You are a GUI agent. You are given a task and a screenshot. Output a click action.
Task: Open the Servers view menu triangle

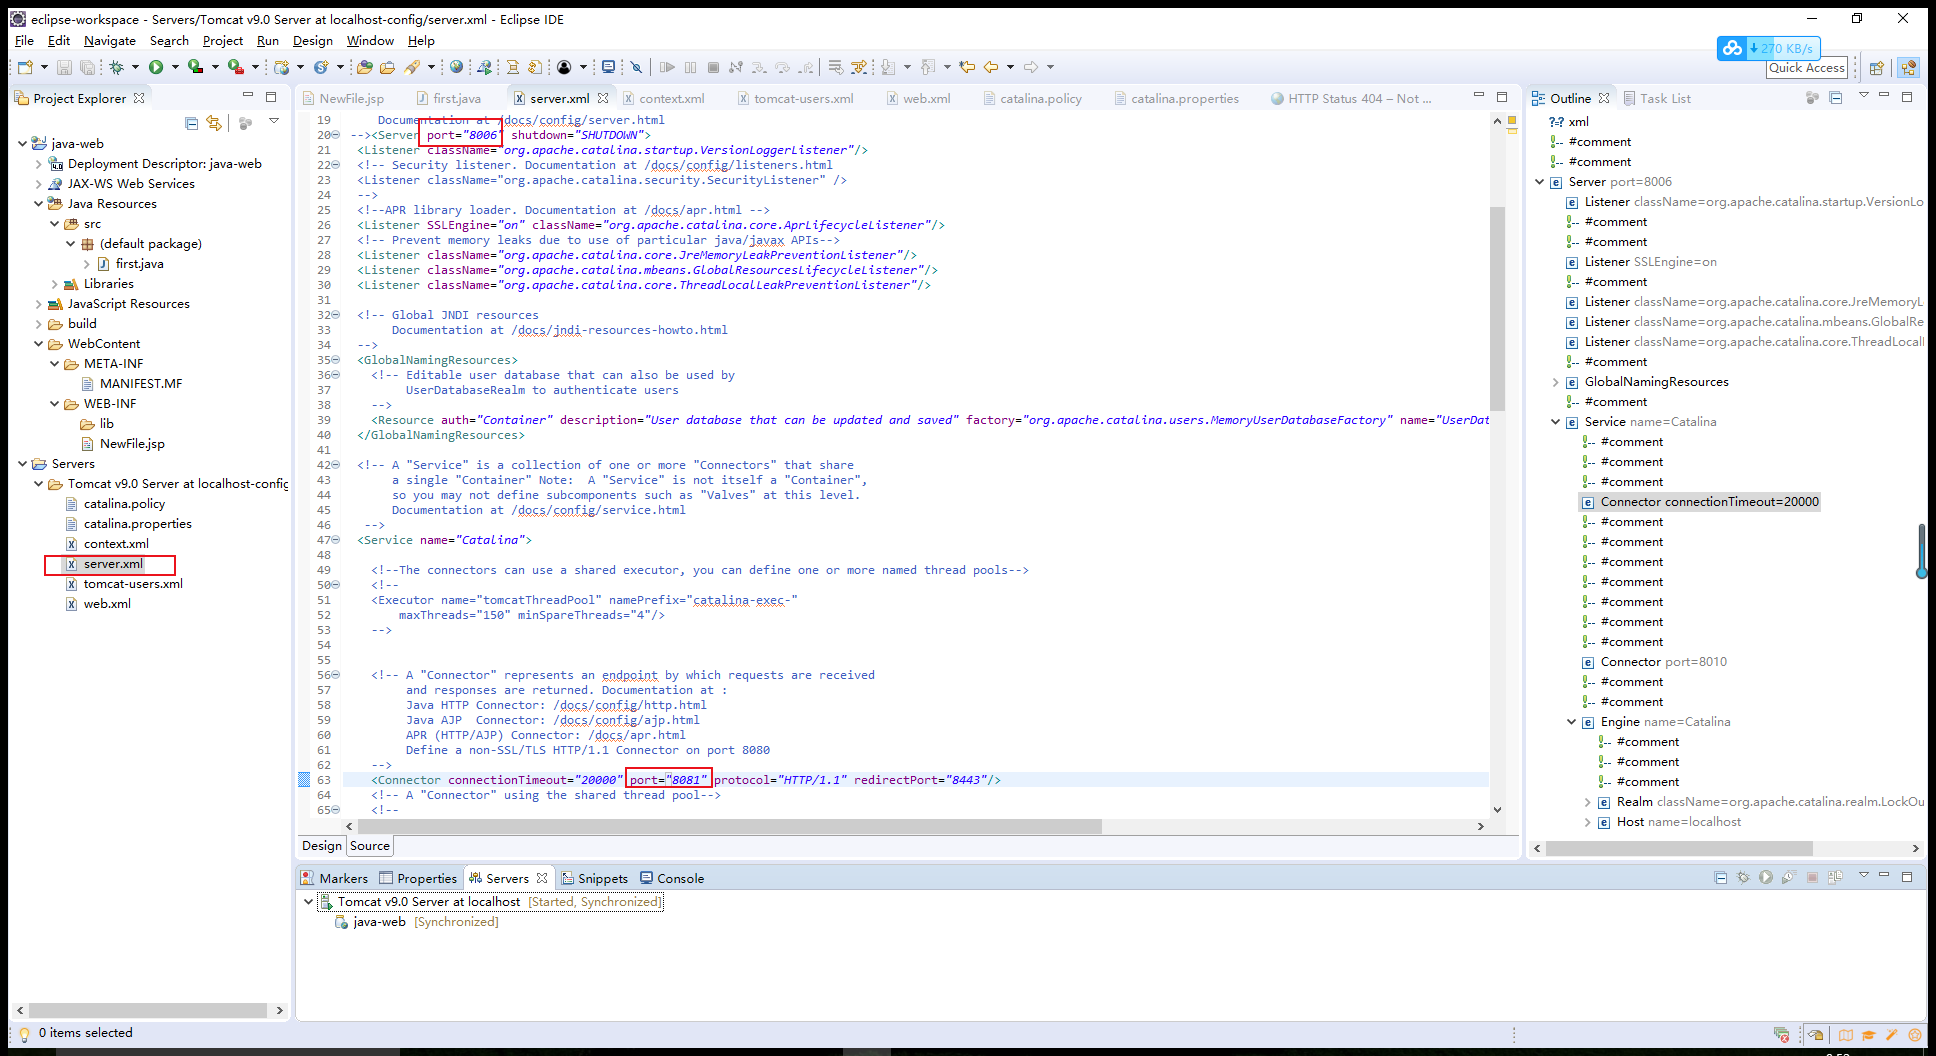[1864, 875]
